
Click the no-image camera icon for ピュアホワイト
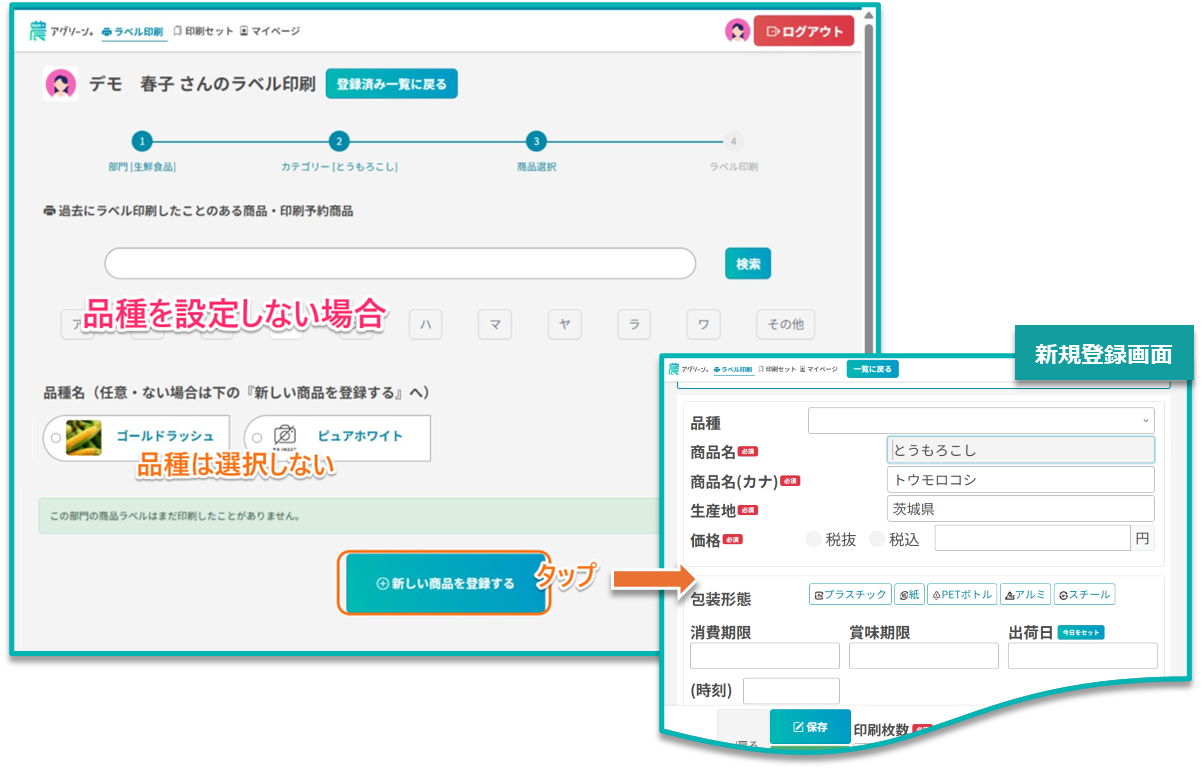[x=285, y=437]
